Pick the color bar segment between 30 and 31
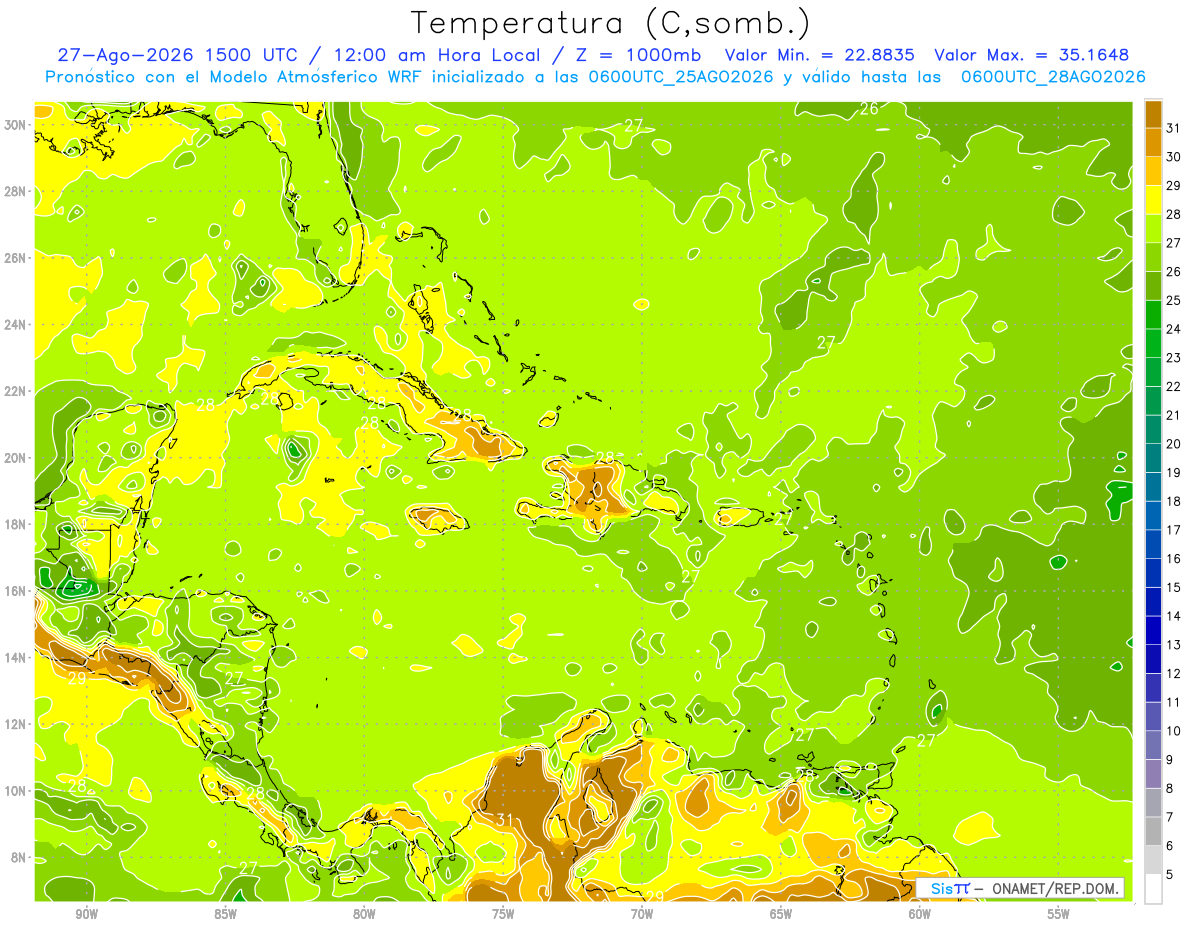This screenshot has width=1200, height=927. (1153, 142)
